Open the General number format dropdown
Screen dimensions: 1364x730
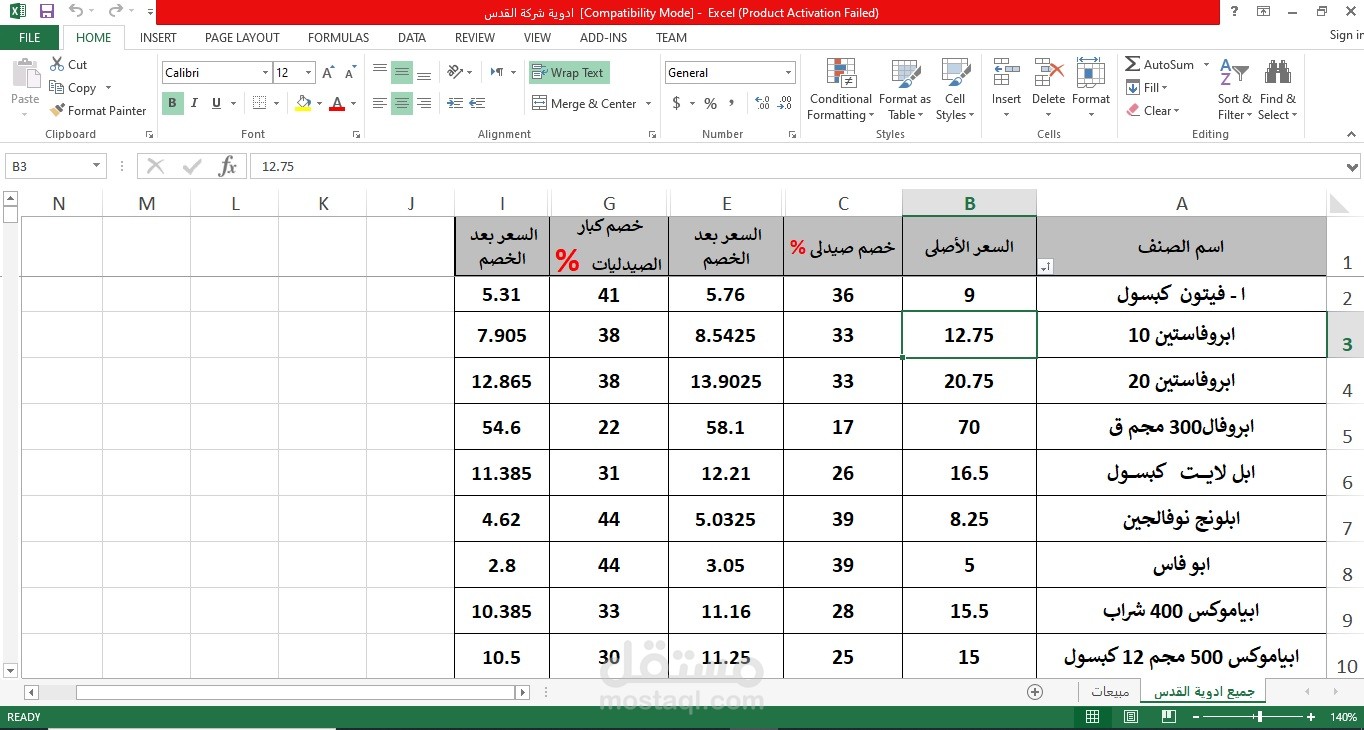pyautogui.click(x=788, y=73)
